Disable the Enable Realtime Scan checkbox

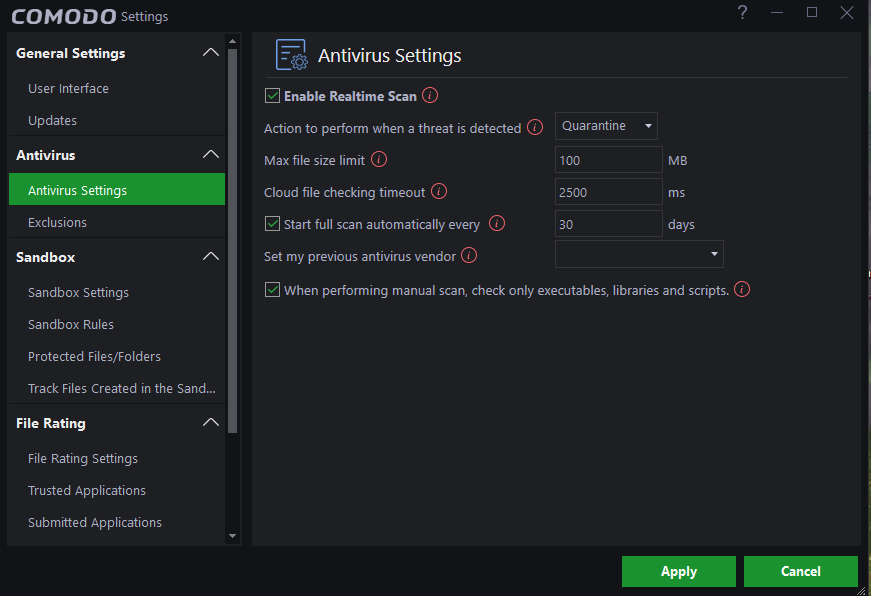click(x=272, y=96)
